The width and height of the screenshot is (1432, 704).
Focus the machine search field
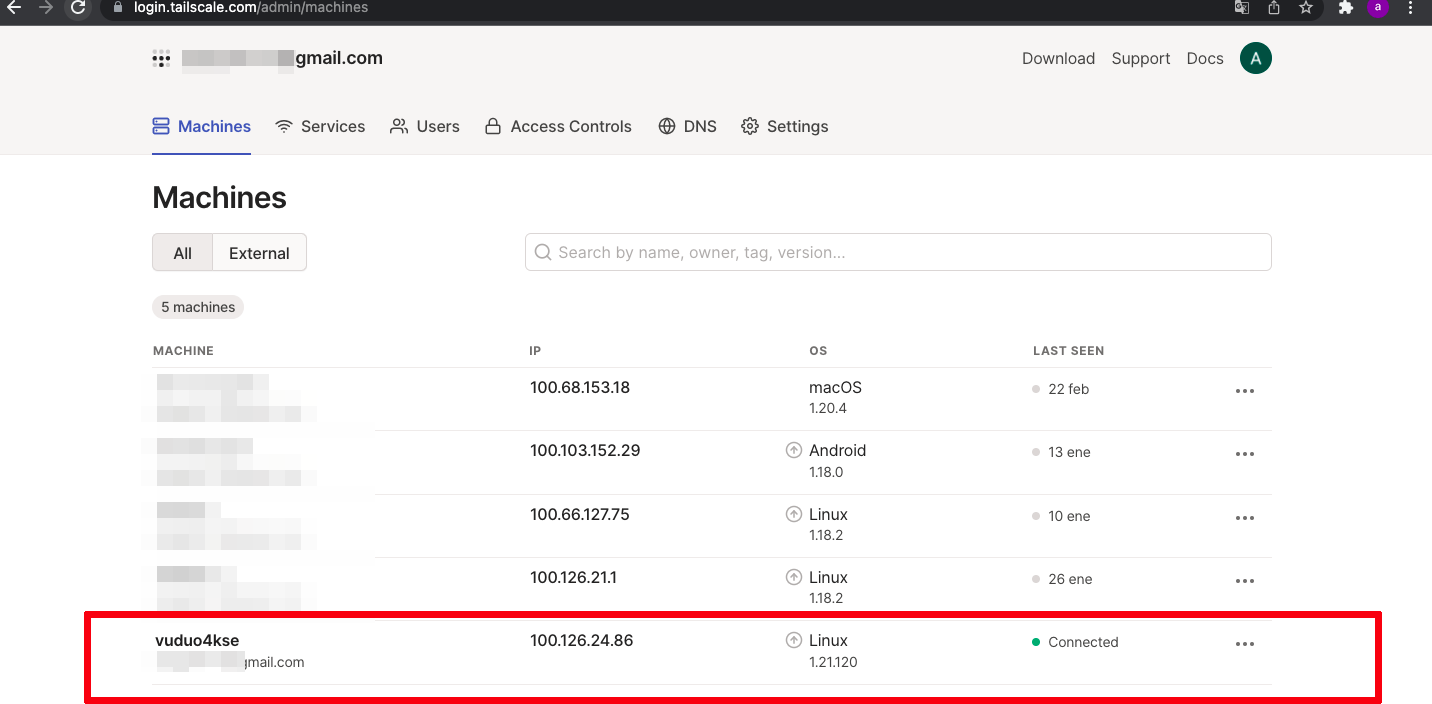898,253
